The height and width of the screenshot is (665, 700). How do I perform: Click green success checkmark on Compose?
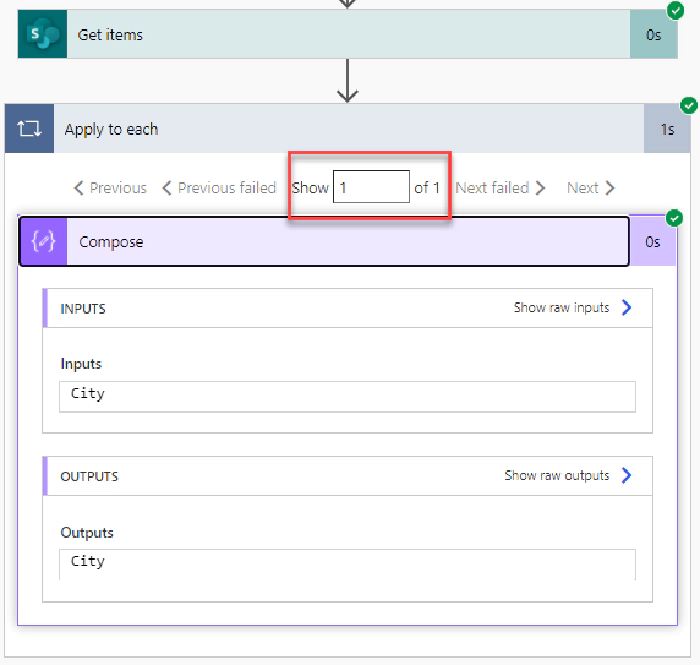click(674, 218)
